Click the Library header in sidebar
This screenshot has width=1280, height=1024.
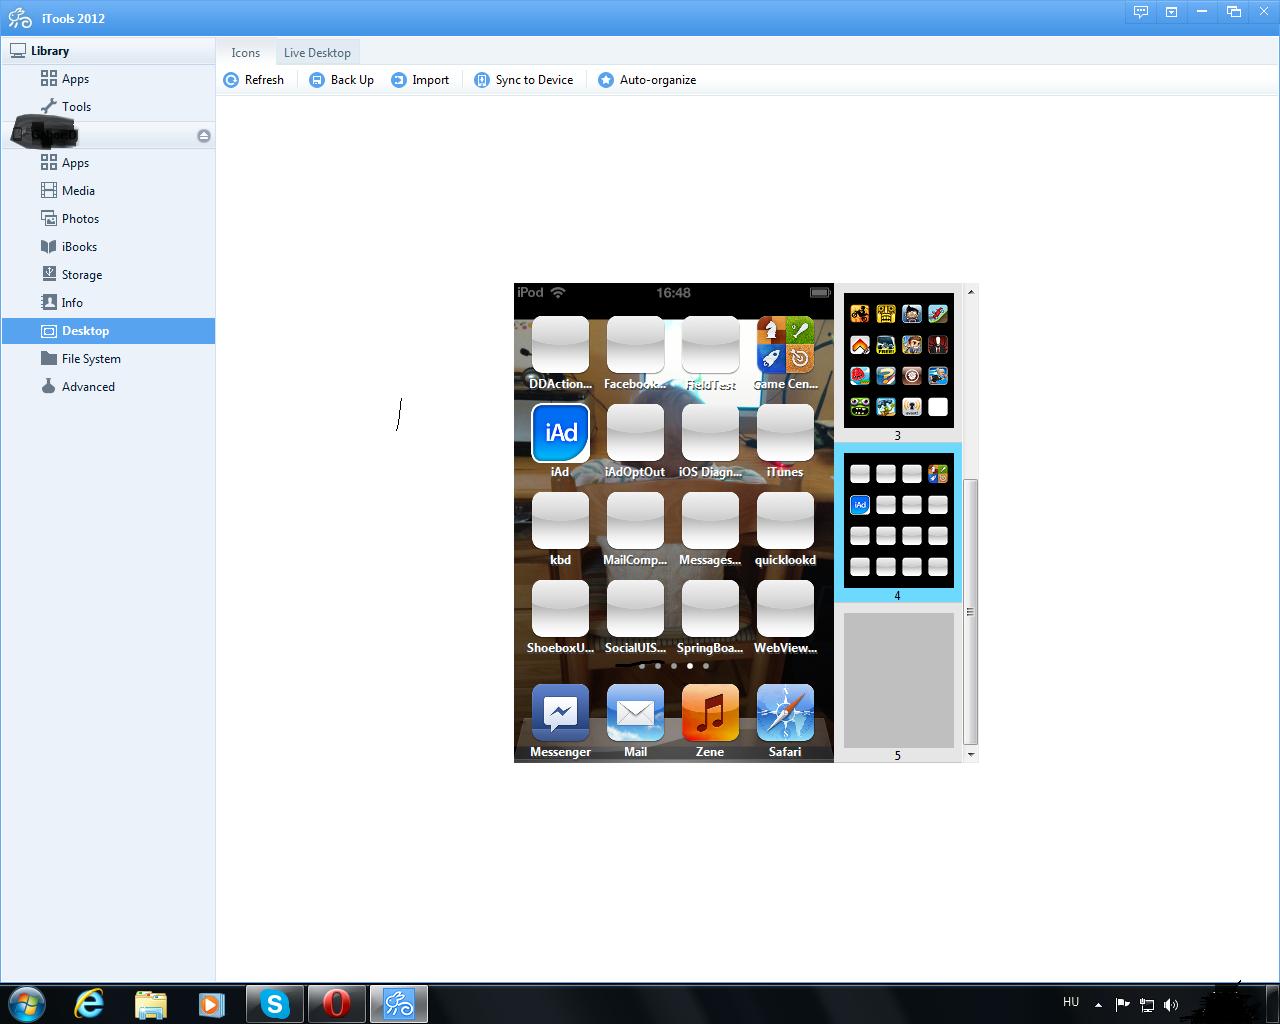(x=108, y=51)
